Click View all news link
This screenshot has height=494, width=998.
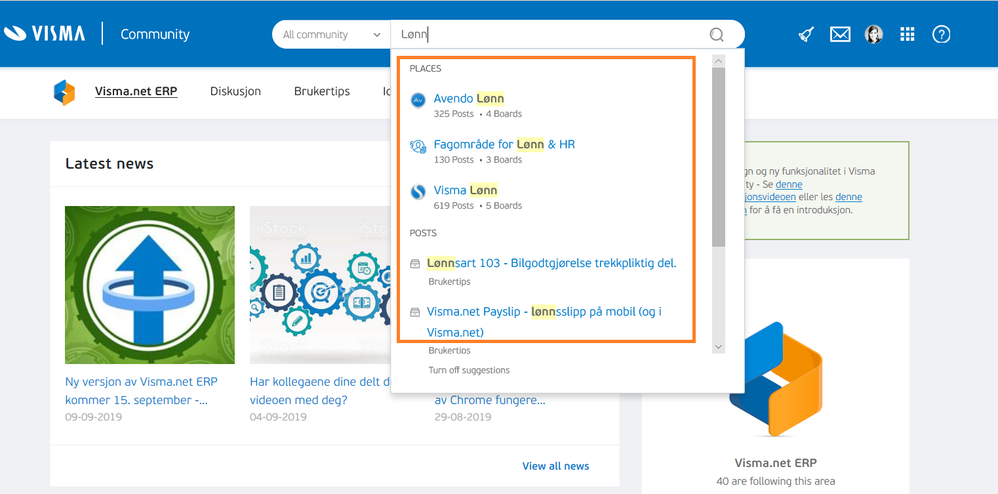556,466
